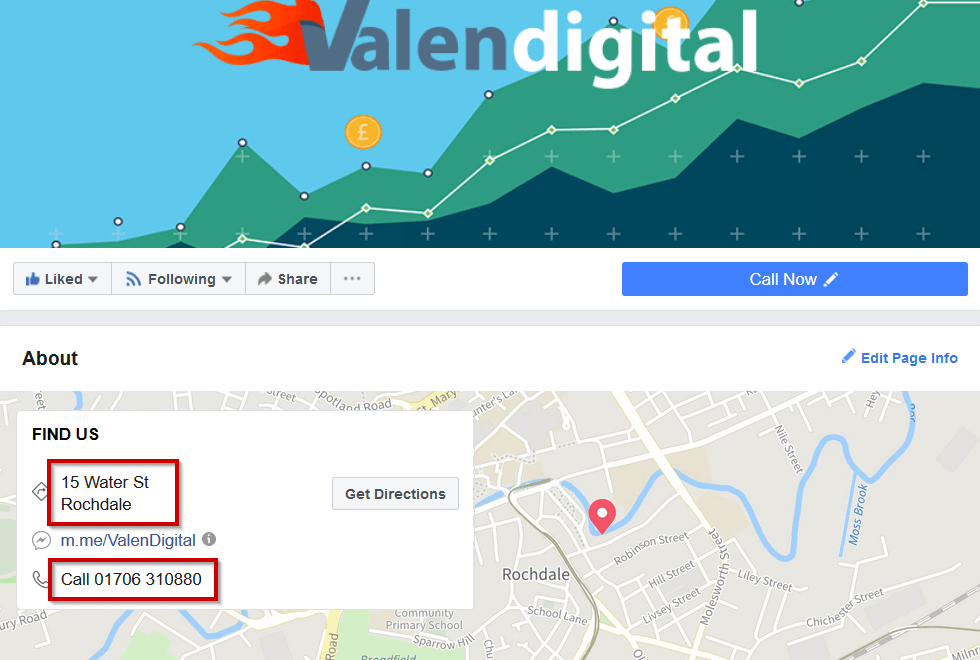Click the Get Directions button
The height and width of the screenshot is (660, 980).
395,494
